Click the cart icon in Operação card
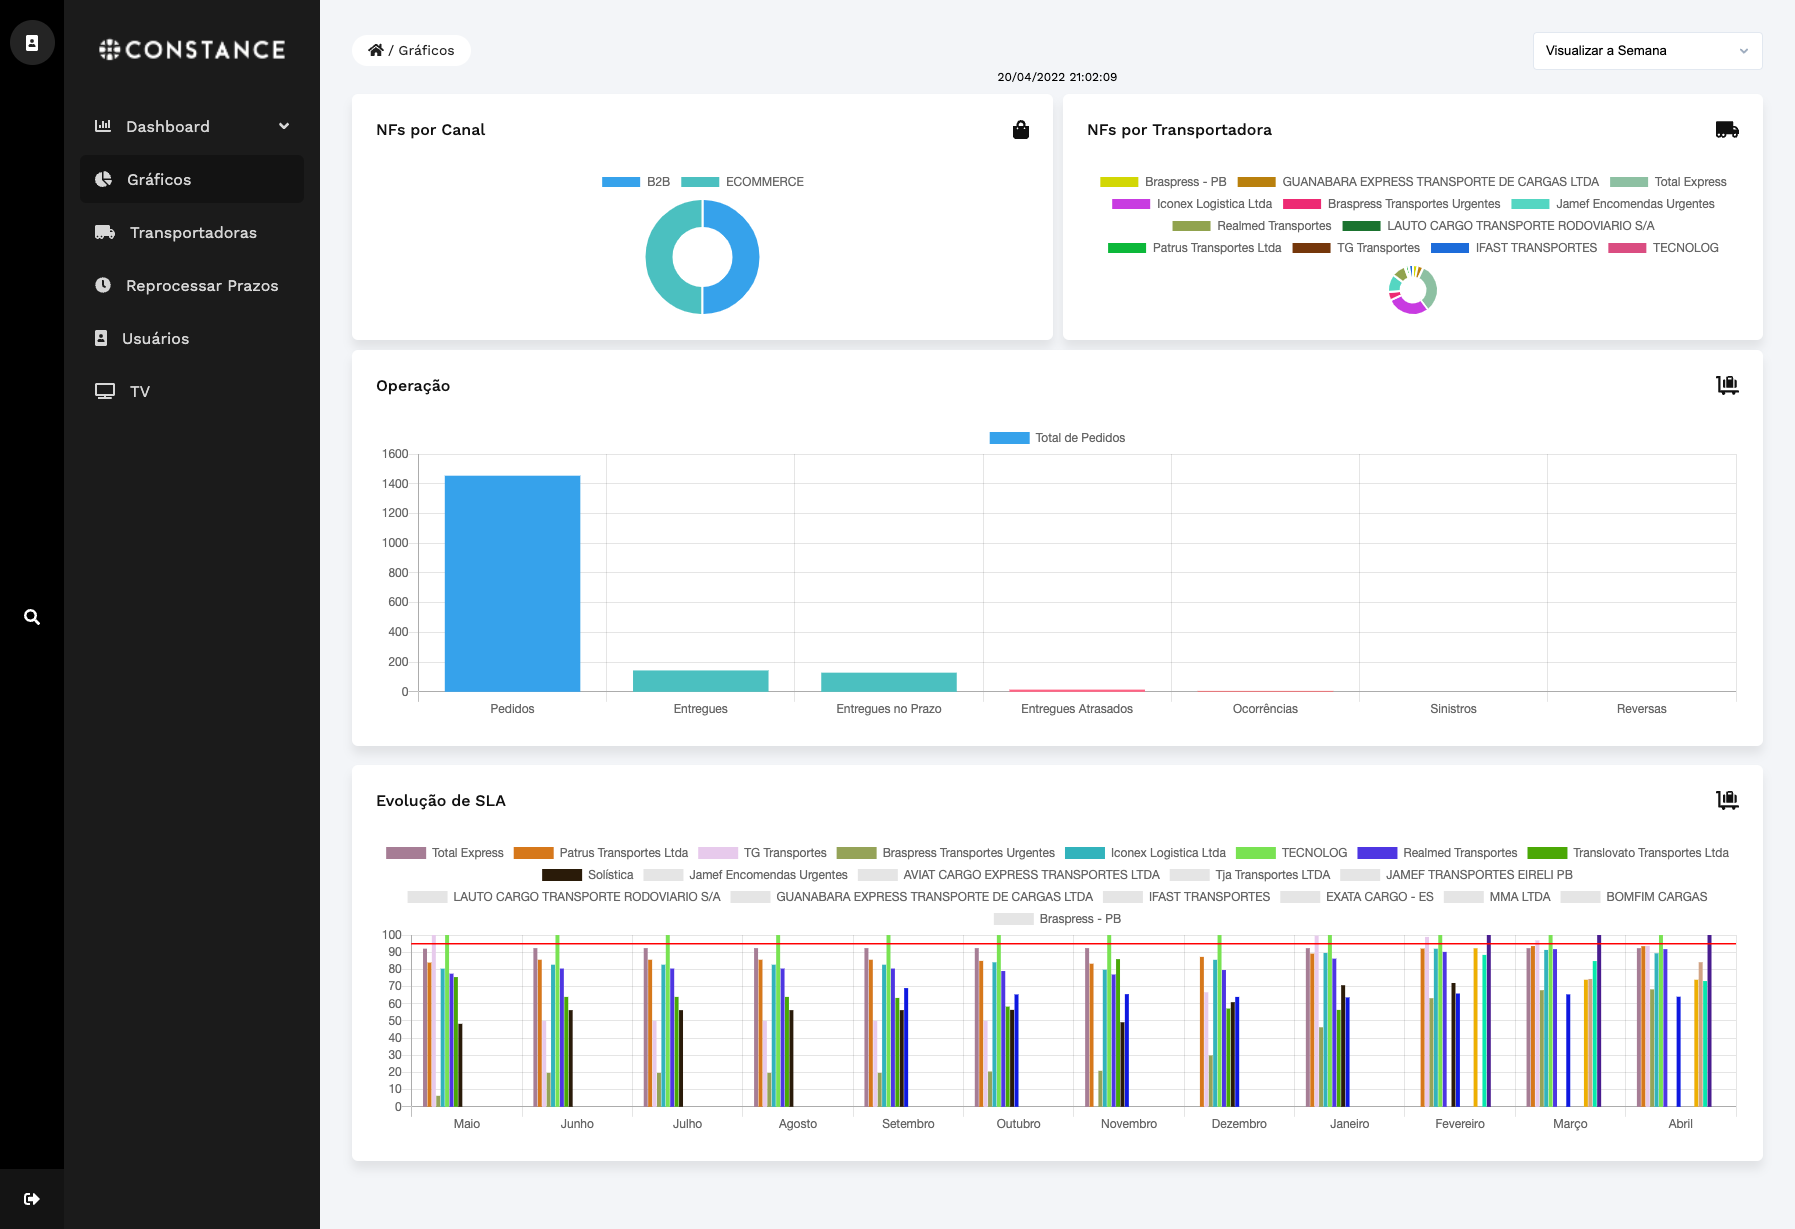The image size is (1795, 1229). (1727, 385)
